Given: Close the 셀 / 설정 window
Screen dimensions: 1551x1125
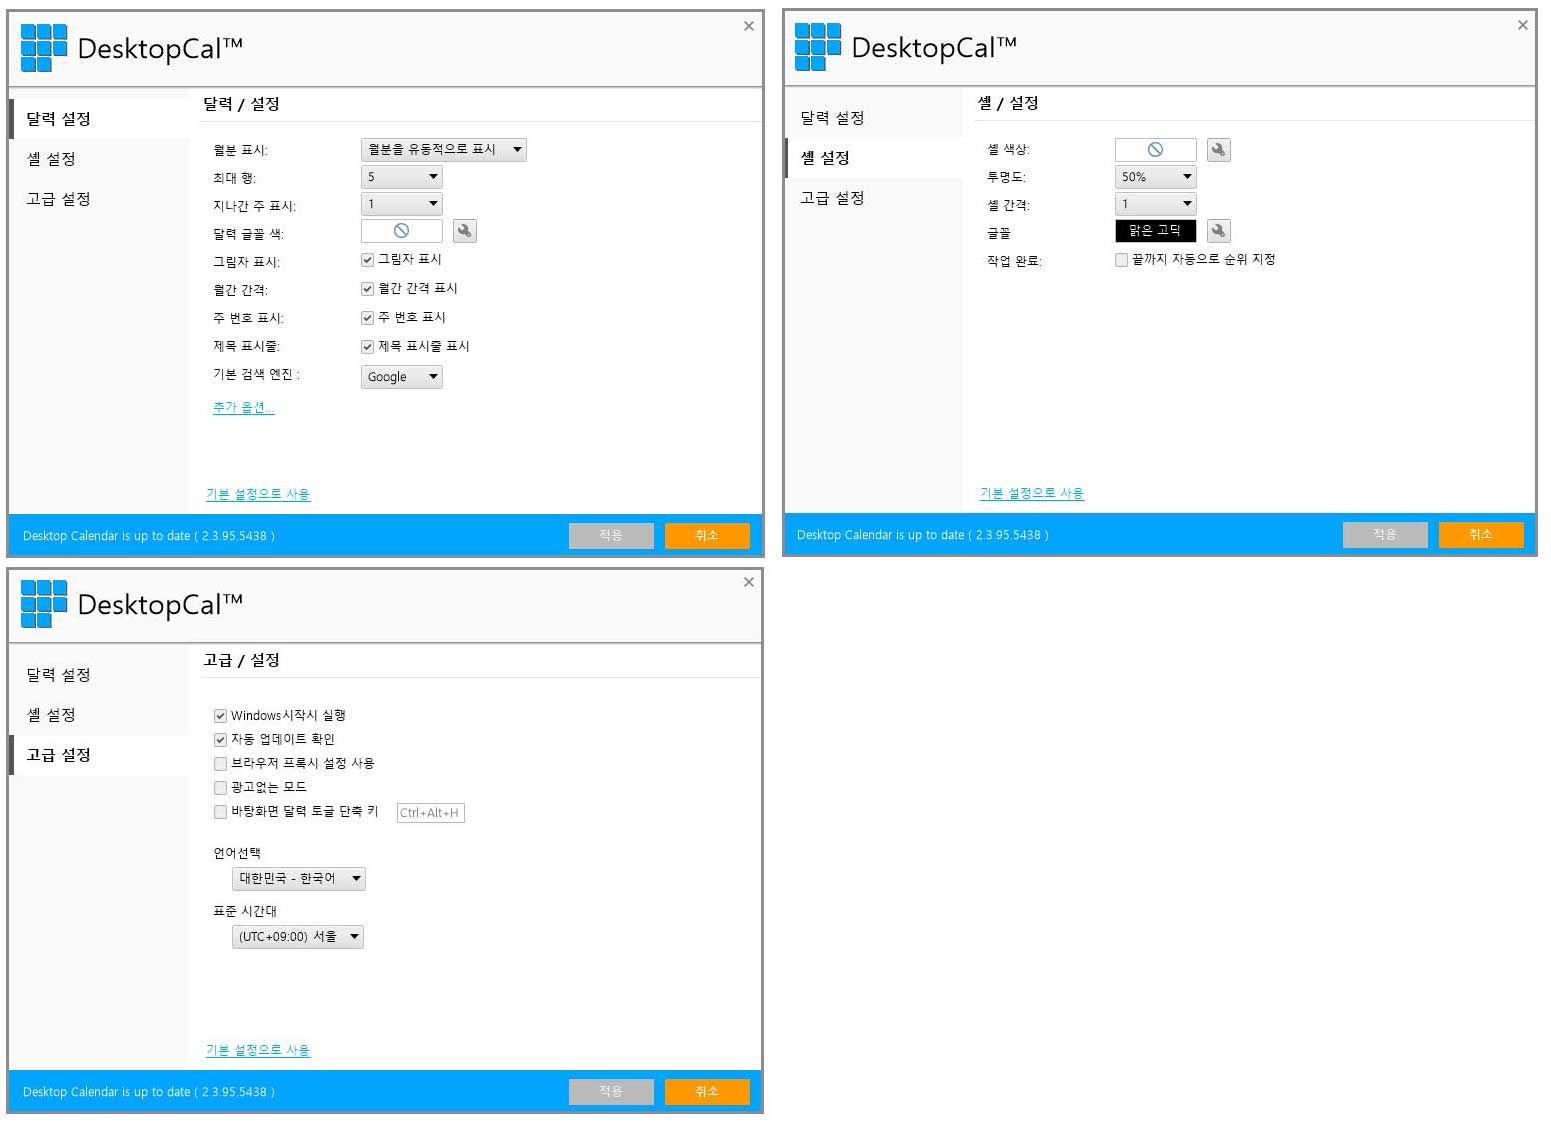Looking at the screenshot, I should (1522, 25).
